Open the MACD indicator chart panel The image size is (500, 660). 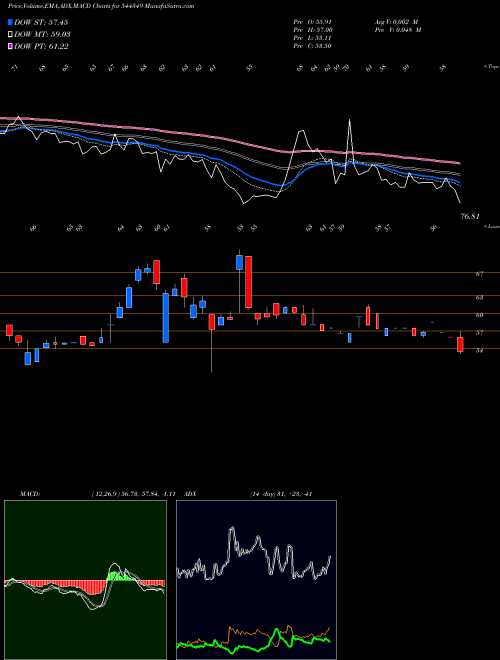[85, 580]
